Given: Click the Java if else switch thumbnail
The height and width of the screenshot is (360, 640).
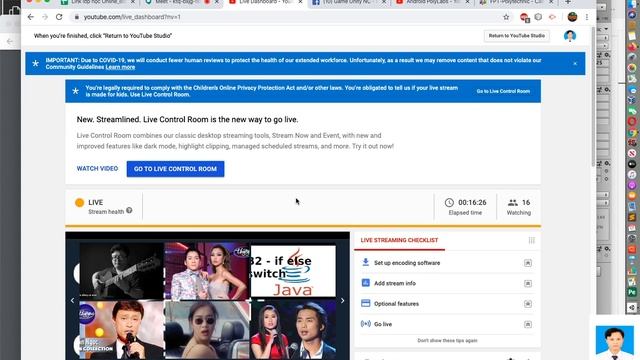Looking at the screenshot, I should click(293, 271).
